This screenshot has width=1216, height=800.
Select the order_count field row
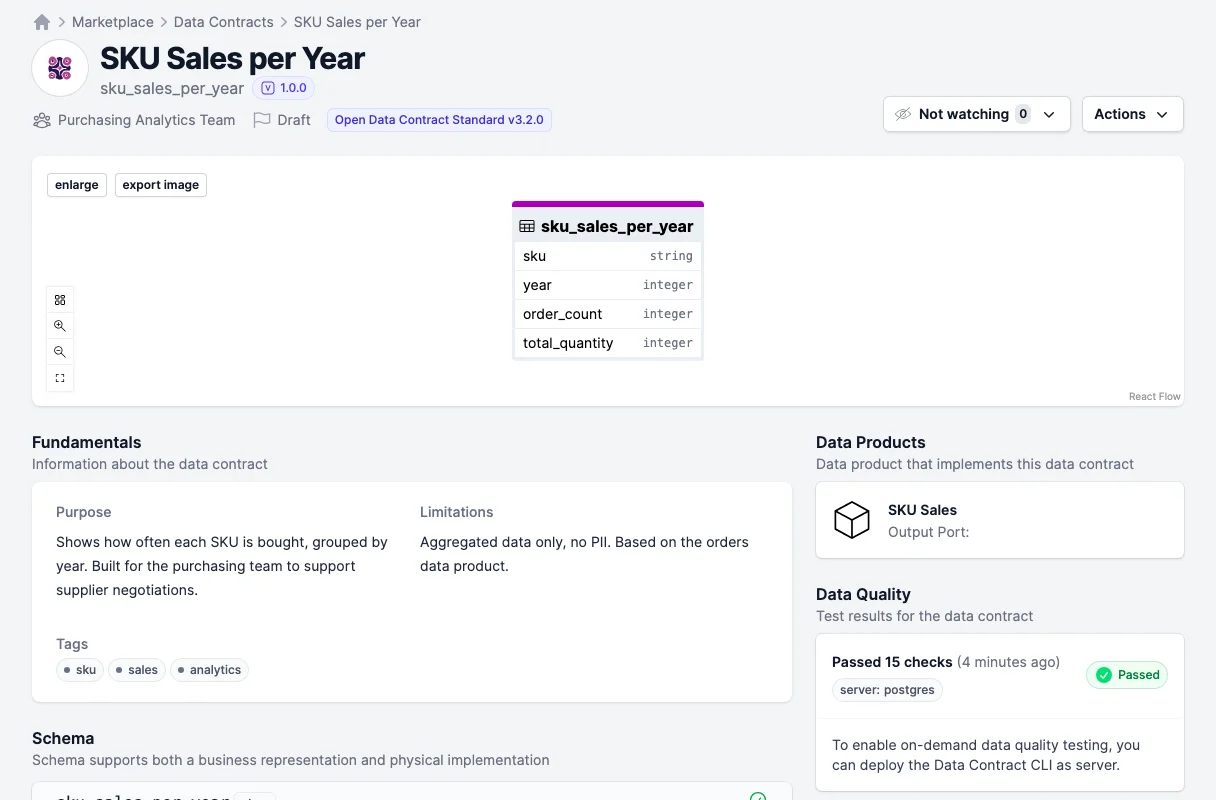tap(608, 314)
